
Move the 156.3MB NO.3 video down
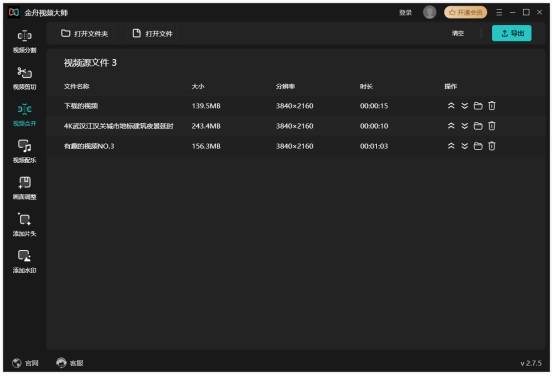tap(464, 146)
